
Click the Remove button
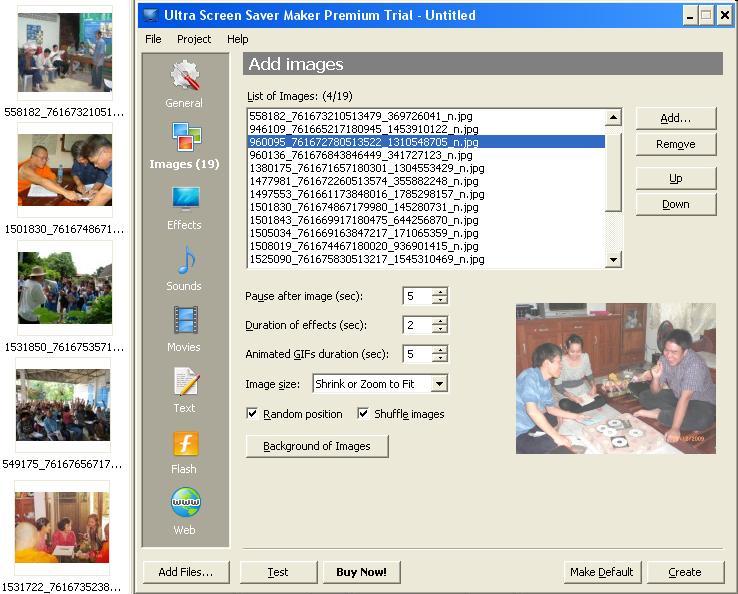pyautogui.click(x=676, y=144)
